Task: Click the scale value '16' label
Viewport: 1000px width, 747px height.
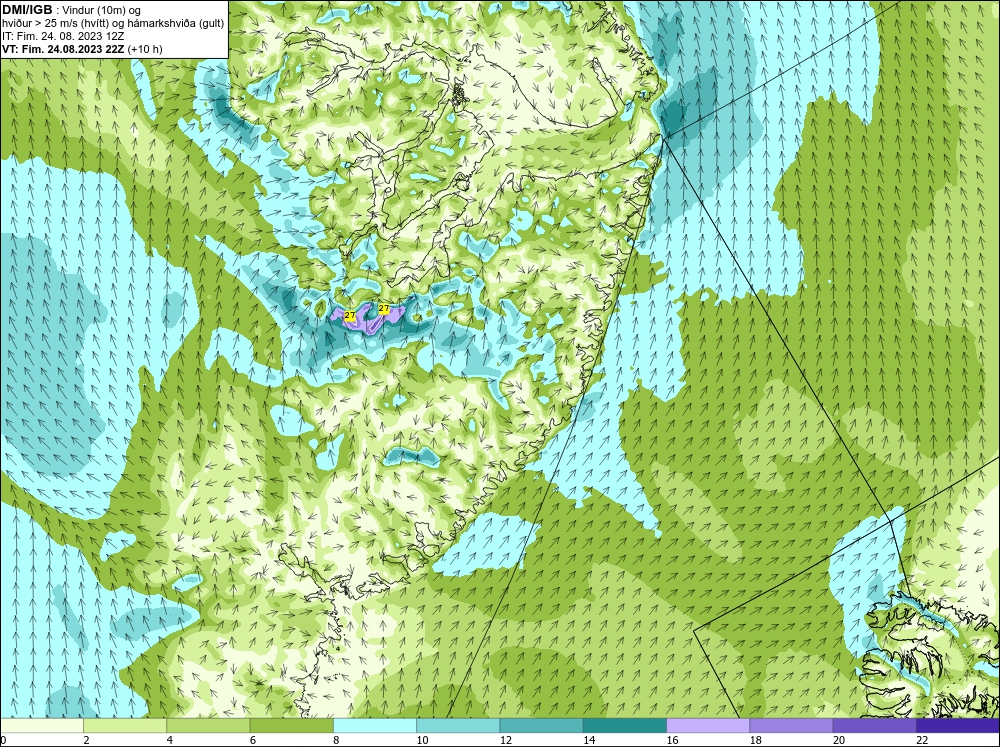Action: (x=672, y=740)
